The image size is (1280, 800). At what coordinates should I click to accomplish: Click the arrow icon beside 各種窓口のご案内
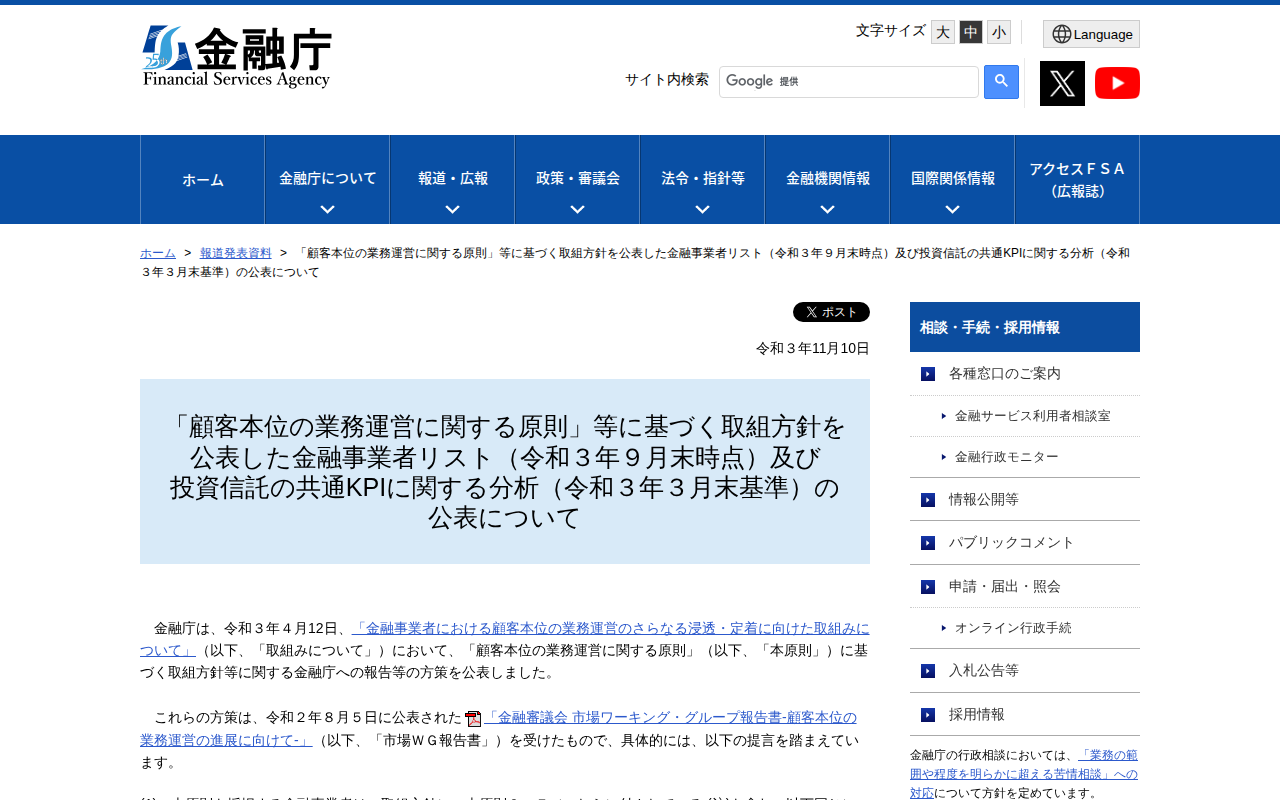928,374
